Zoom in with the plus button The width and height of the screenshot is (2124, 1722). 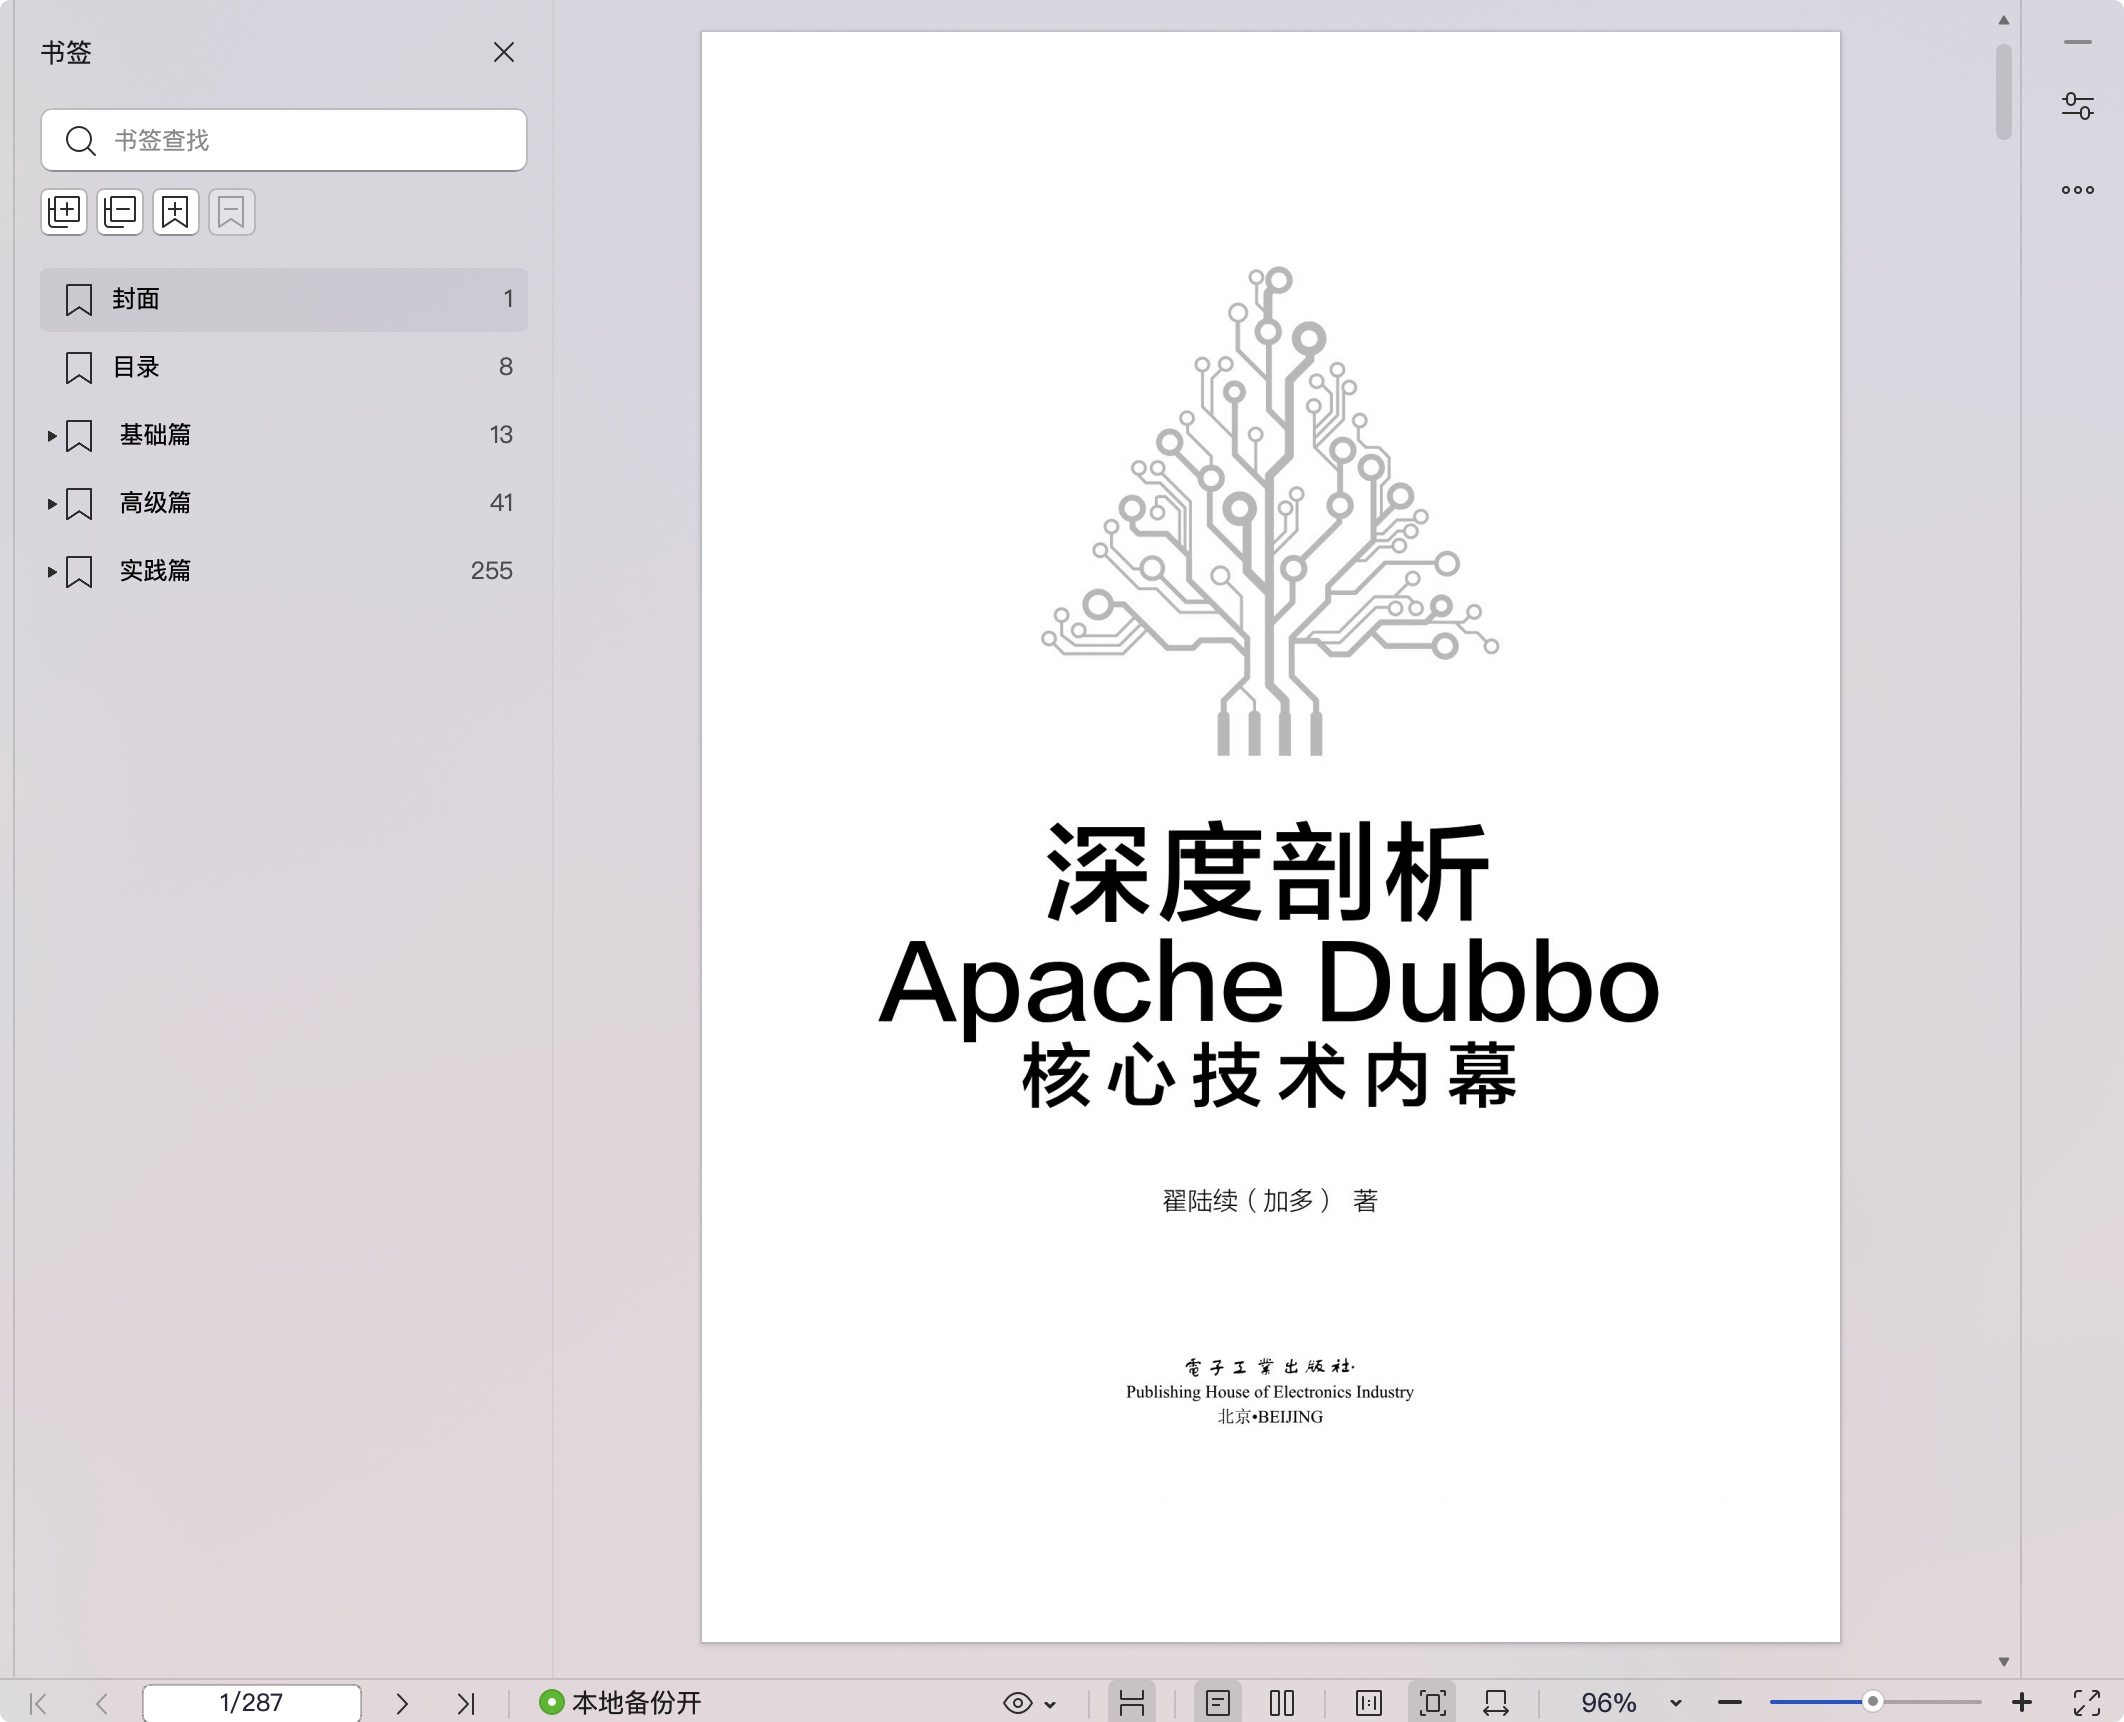pyautogui.click(x=2022, y=1702)
